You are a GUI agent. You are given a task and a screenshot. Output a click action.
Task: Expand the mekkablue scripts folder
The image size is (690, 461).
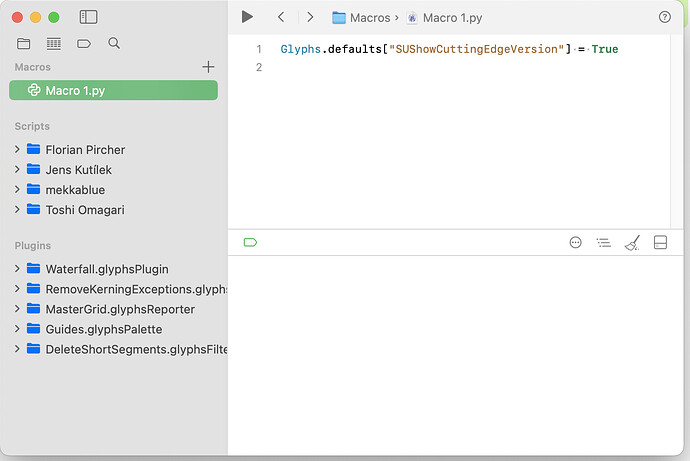[x=17, y=190]
